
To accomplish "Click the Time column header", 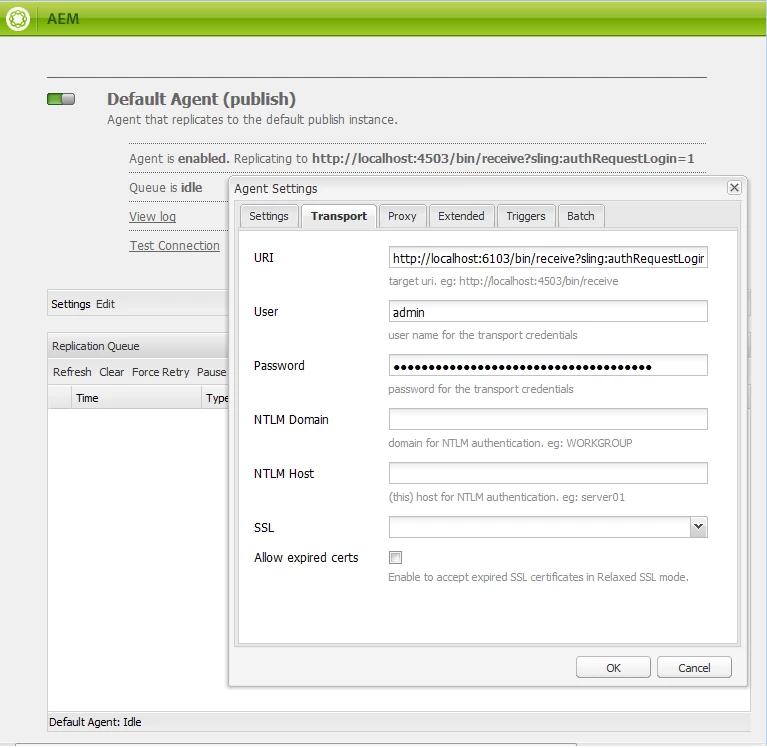I will (x=136, y=398).
